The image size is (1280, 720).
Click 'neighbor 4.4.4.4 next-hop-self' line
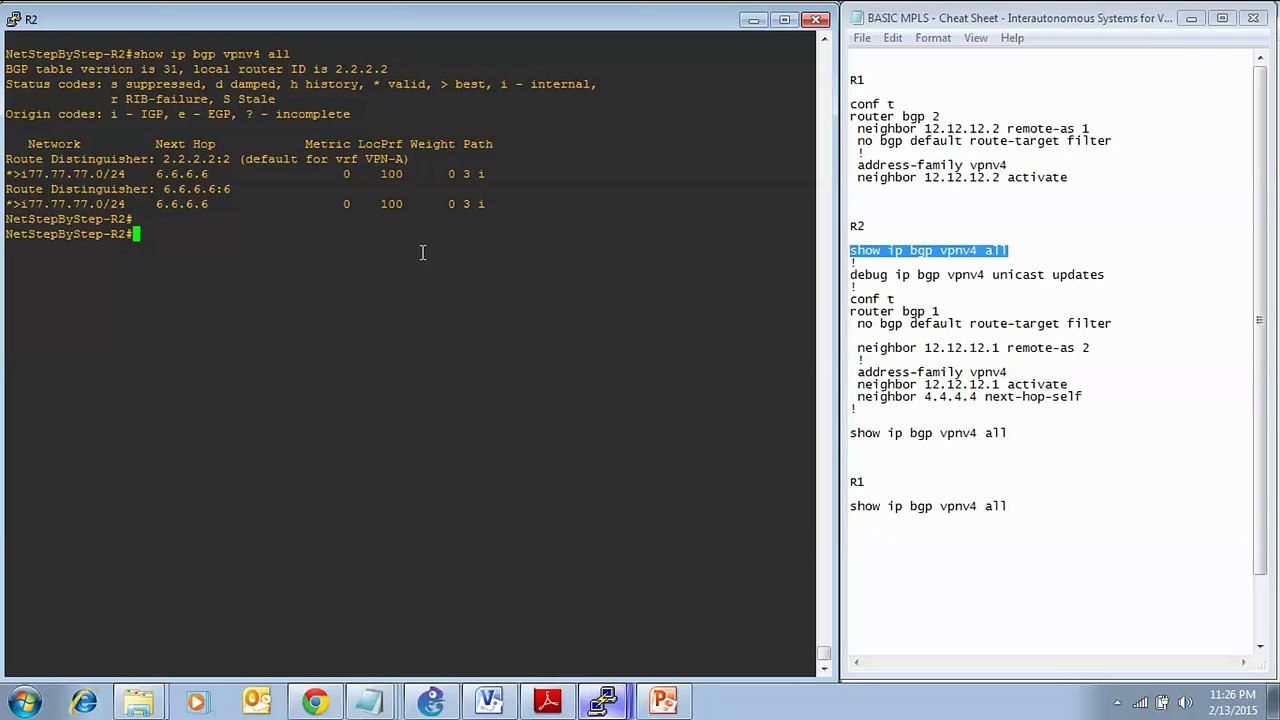(969, 397)
